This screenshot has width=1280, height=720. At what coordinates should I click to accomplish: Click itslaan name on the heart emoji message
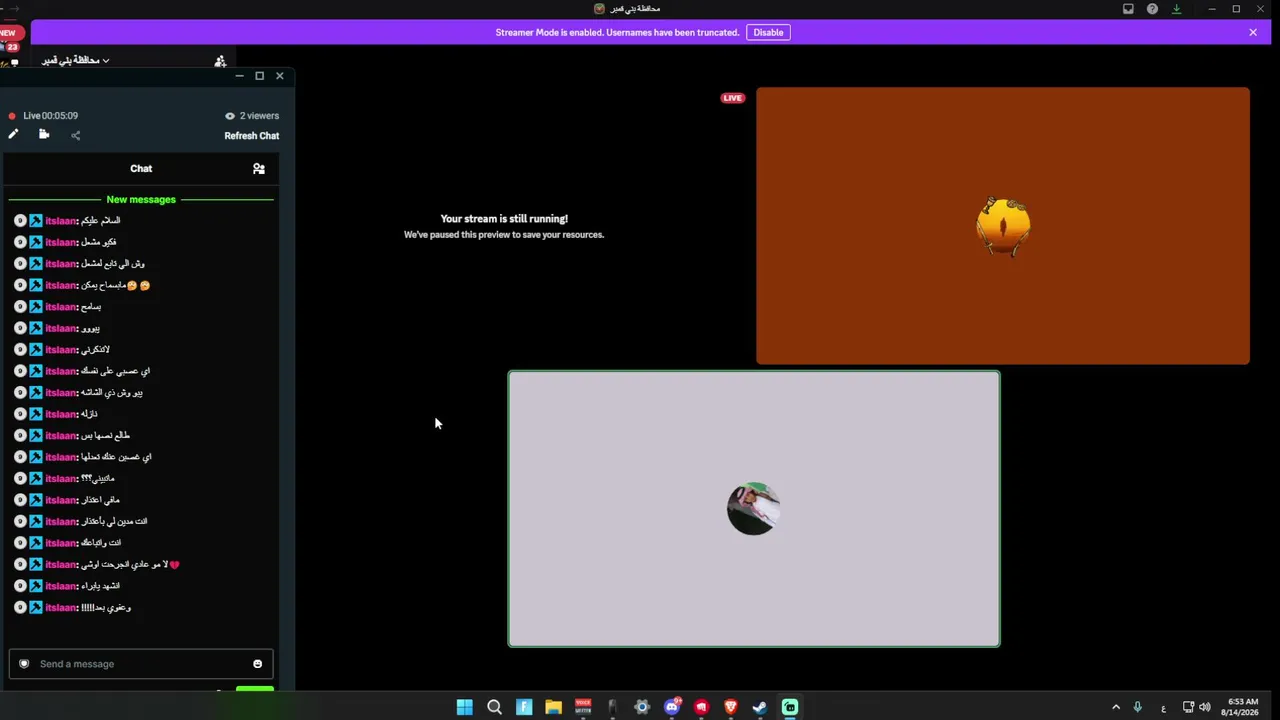pos(61,565)
